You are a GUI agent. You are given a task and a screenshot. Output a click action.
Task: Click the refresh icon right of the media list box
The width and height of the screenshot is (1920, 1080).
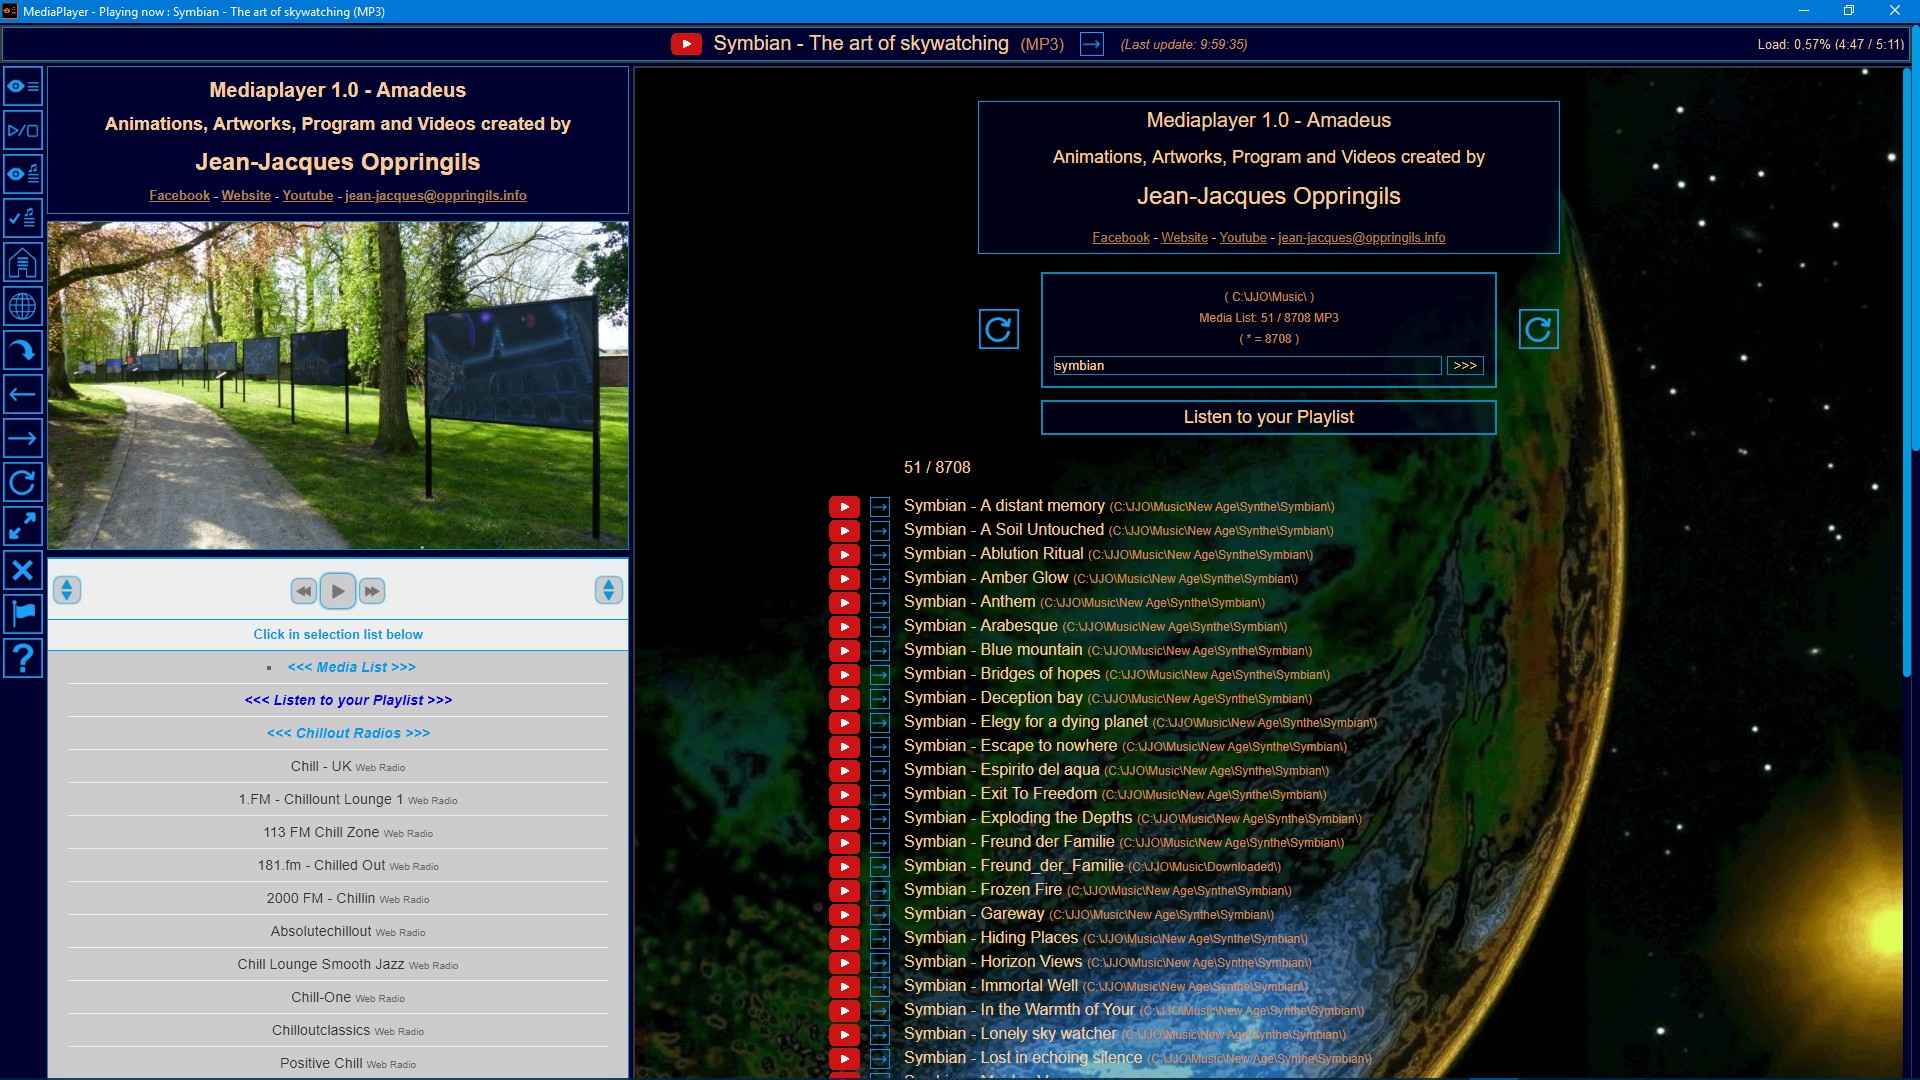tap(1538, 329)
